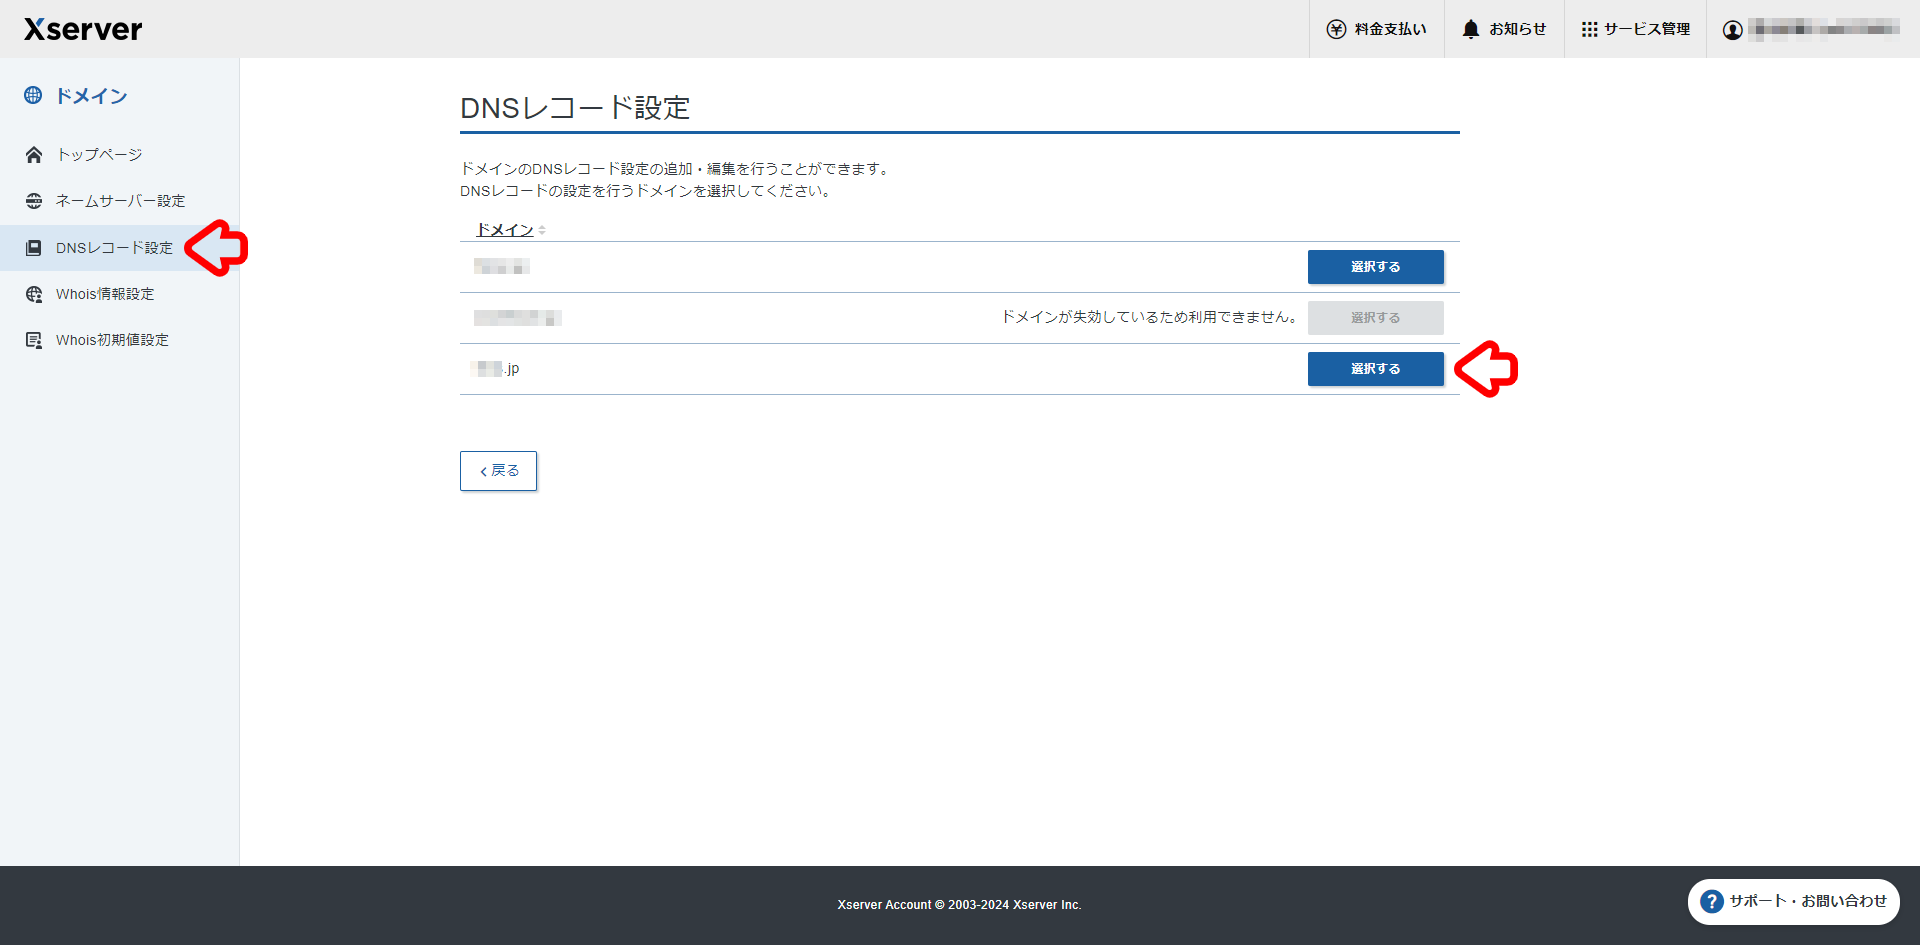Image resolution: width=1920 pixels, height=945 pixels.
Task: Click the globe icon beside ドメイン
Action: pyautogui.click(x=33, y=95)
